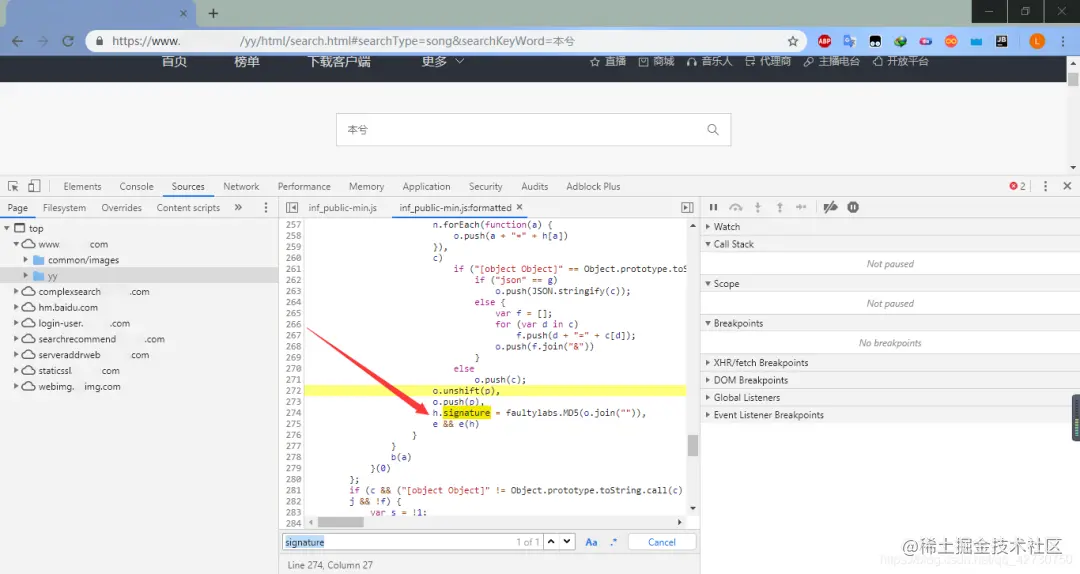Show the error count indicator details
The height and width of the screenshot is (574, 1080).
(1017, 186)
